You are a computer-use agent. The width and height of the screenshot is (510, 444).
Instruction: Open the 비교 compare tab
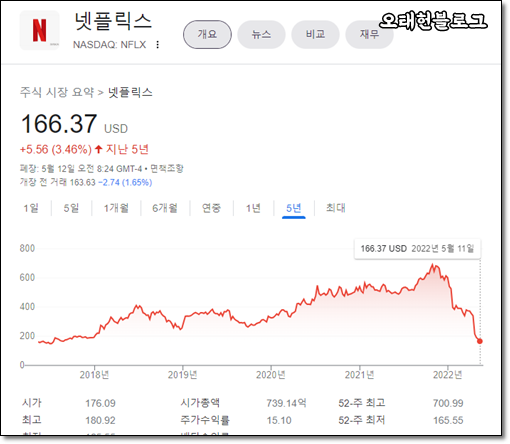coord(315,34)
